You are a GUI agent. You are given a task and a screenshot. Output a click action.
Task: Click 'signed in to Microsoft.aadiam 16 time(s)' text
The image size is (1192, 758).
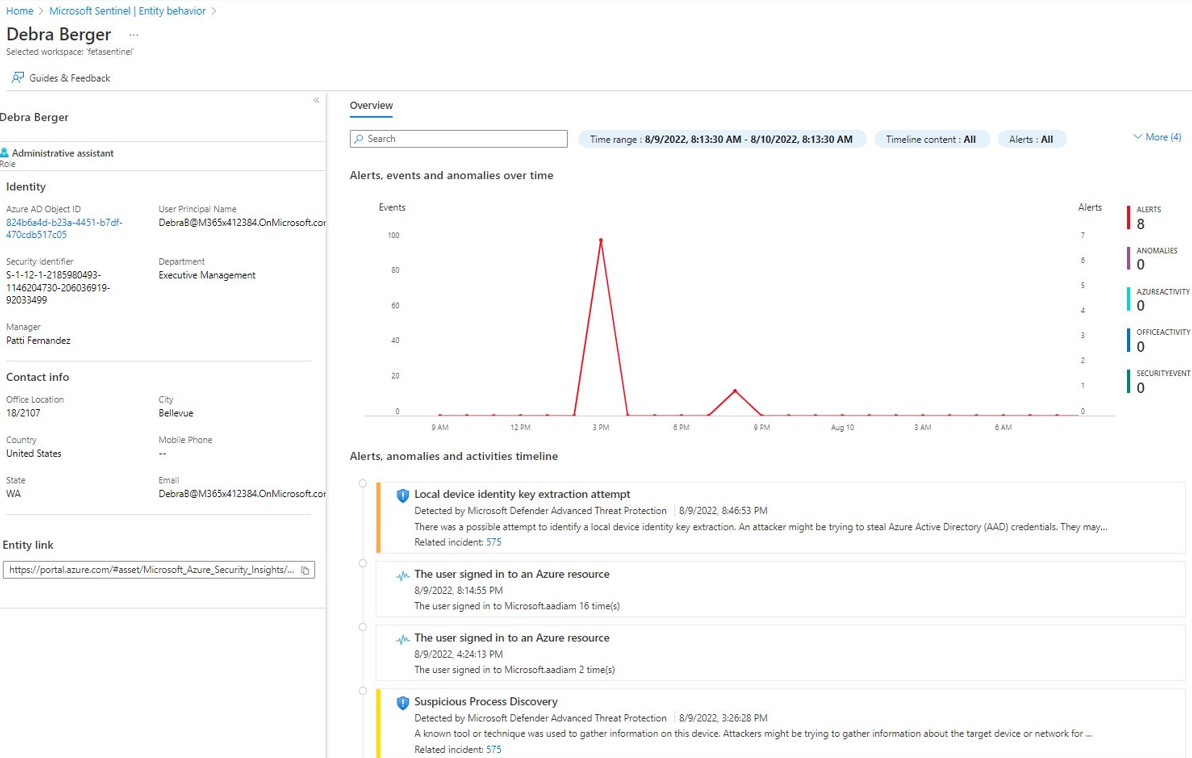tap(517, 606)
